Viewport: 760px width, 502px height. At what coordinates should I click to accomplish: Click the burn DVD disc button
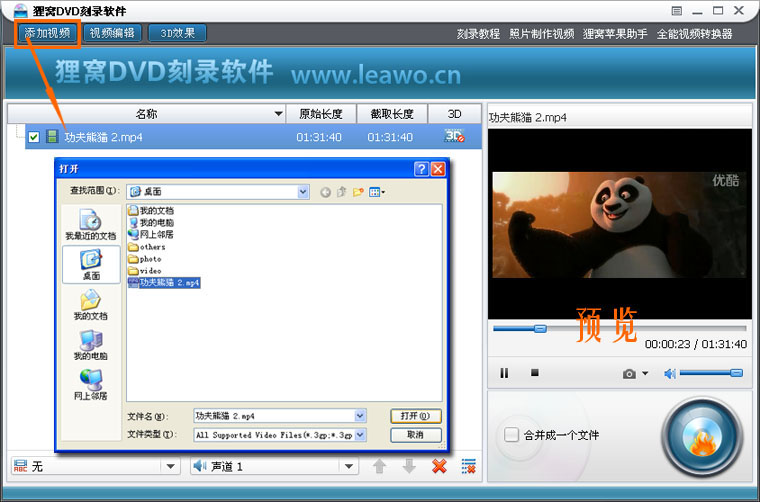coord(702,438)
